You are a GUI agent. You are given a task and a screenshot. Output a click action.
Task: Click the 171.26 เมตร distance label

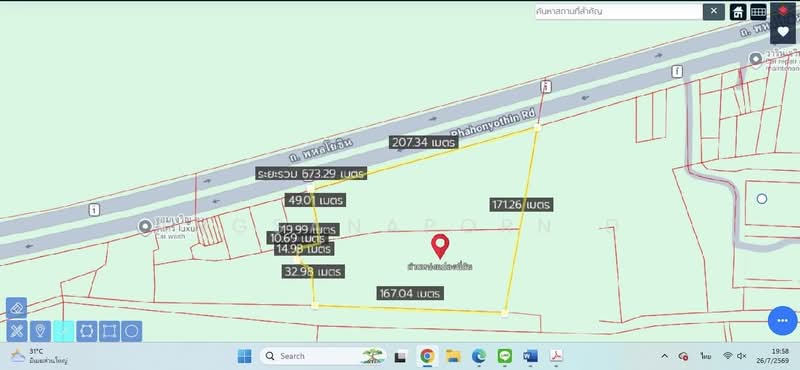(522, 205)
